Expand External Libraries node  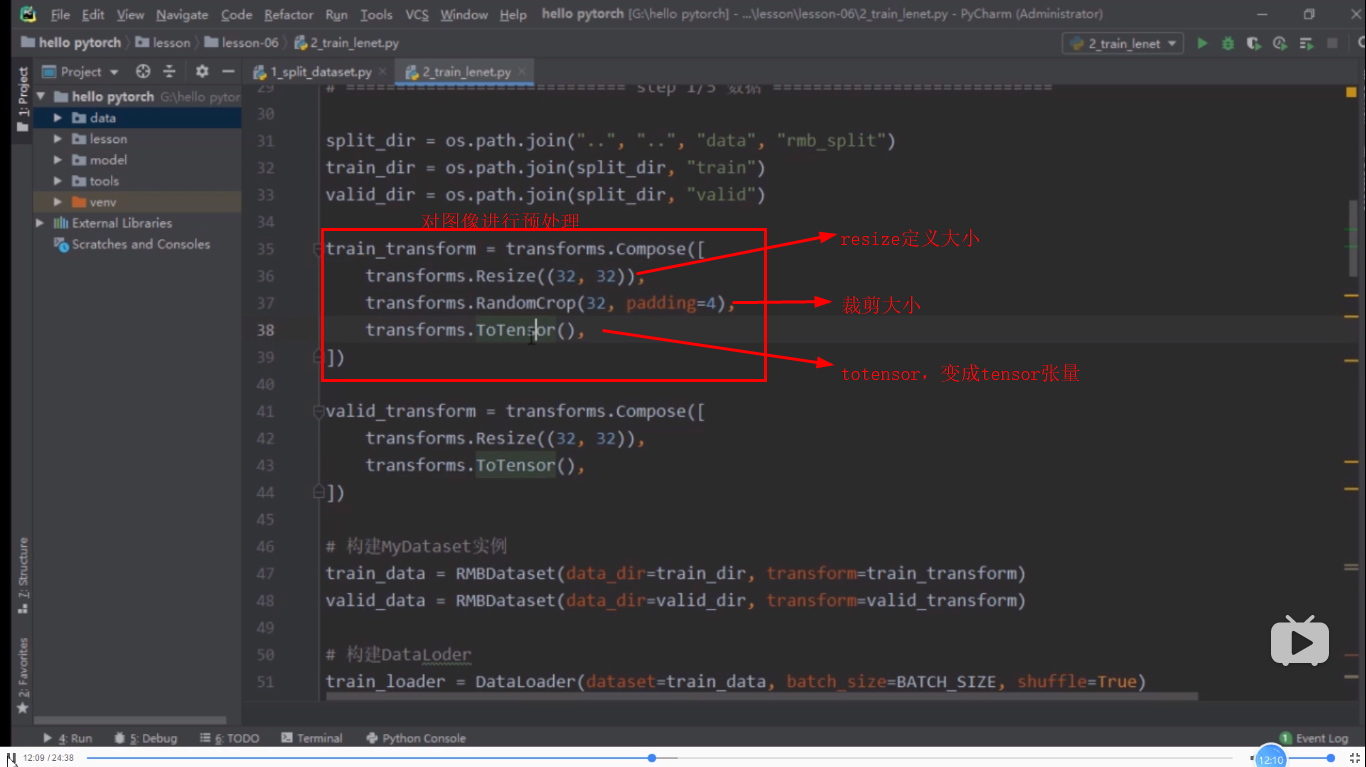click(x=42, y=223)
